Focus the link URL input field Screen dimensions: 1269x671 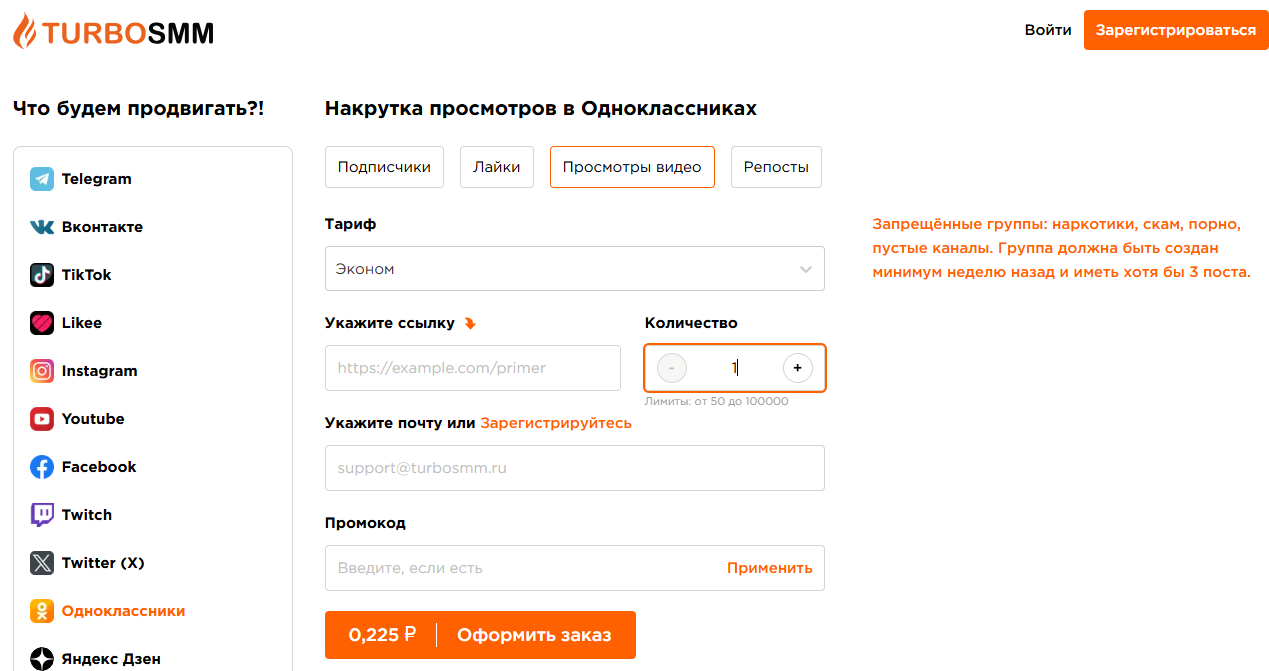473,368
